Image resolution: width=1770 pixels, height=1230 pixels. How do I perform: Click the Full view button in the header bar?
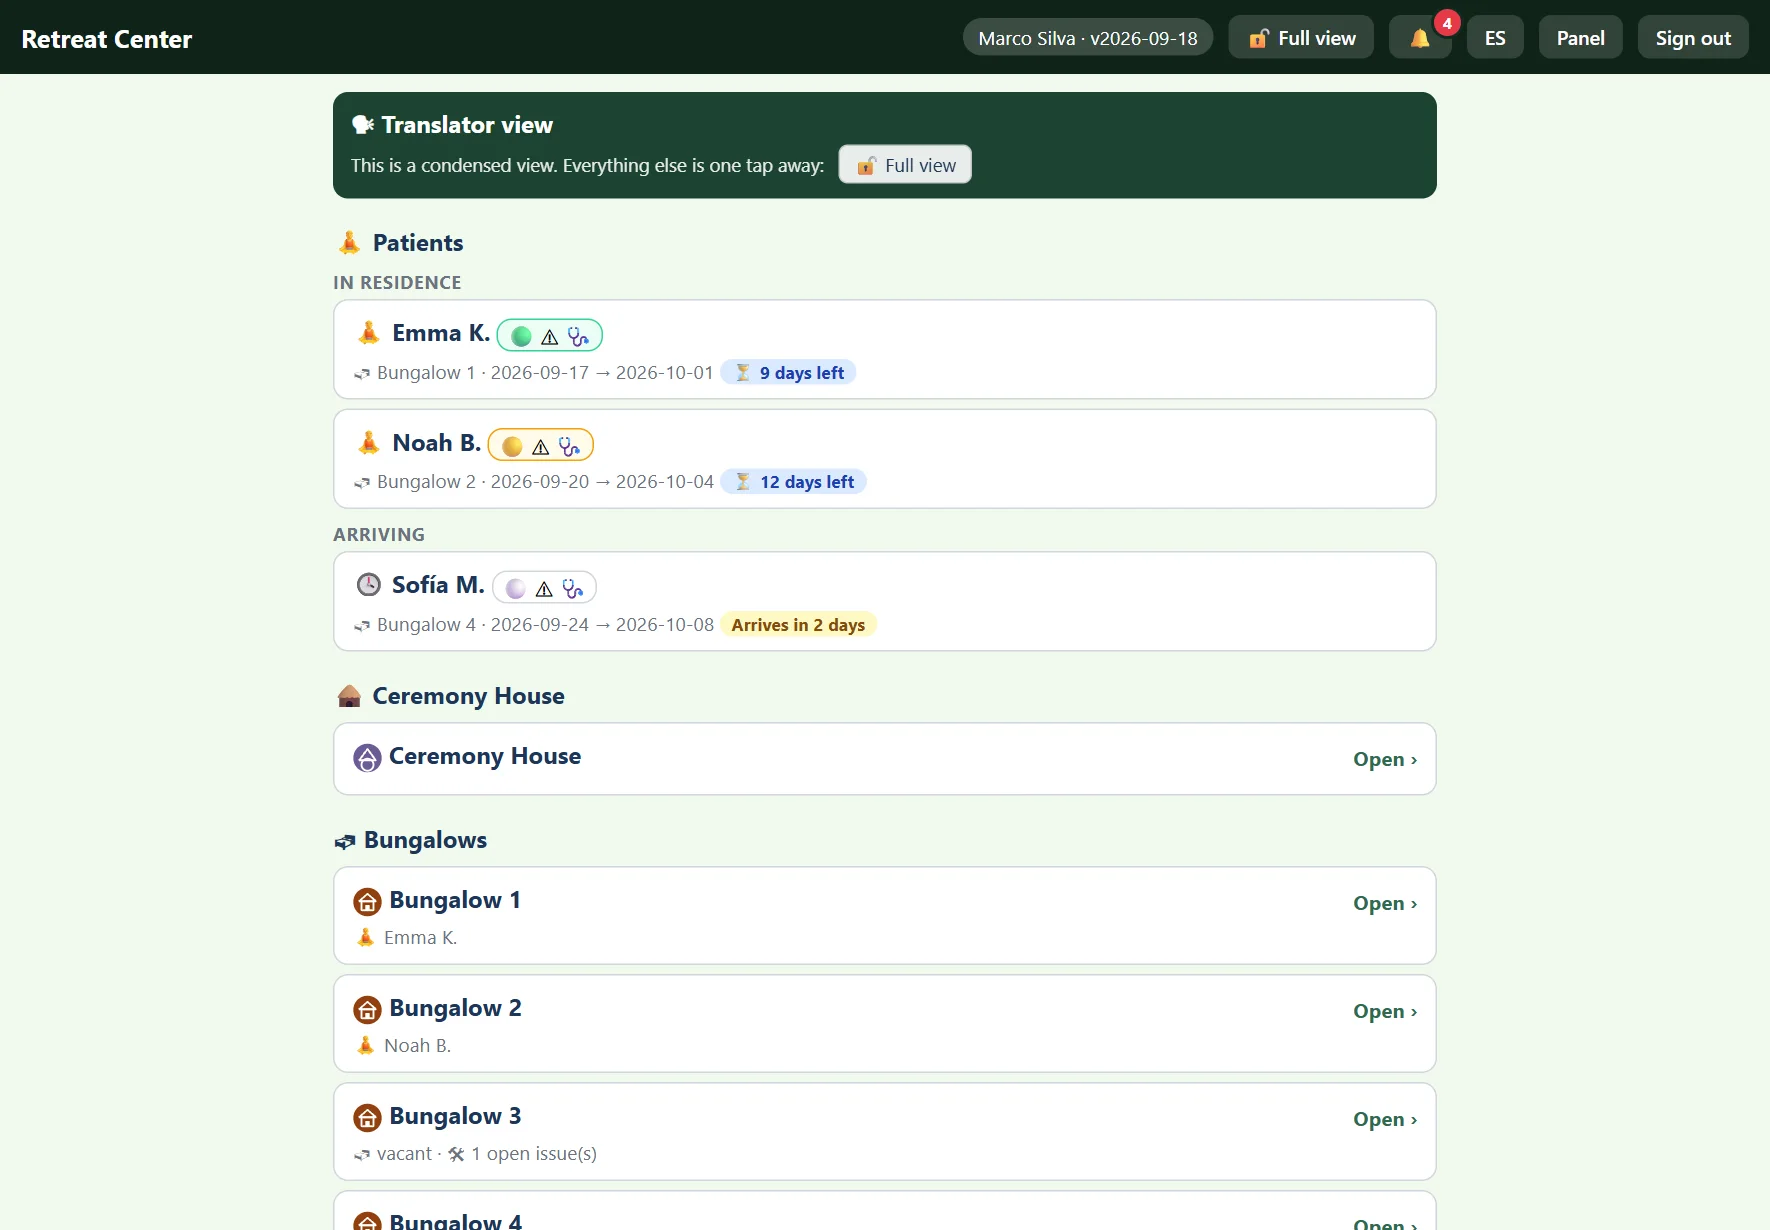[1301, 38]
